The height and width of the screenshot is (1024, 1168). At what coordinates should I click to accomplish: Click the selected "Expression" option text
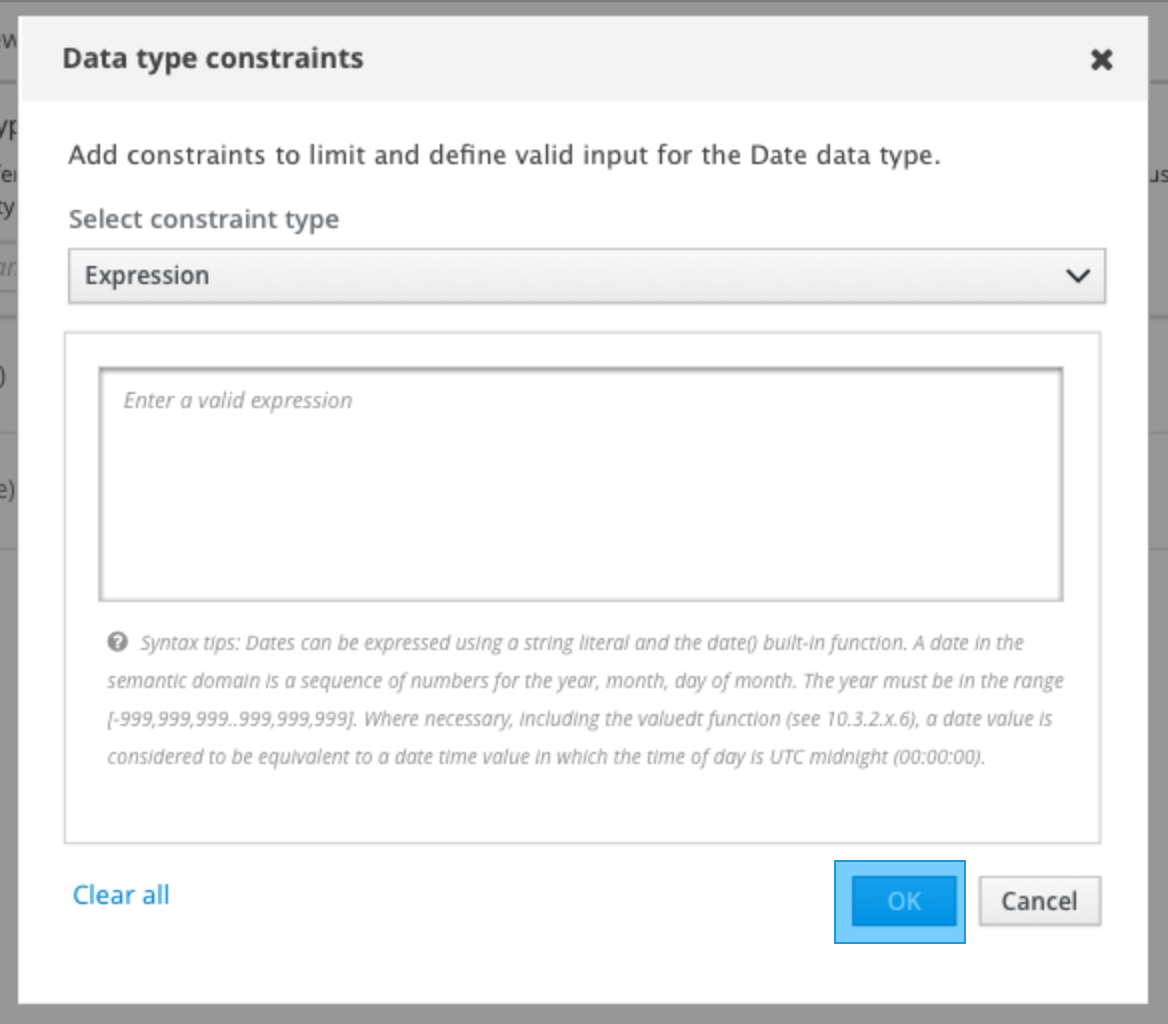click(147, 276)
